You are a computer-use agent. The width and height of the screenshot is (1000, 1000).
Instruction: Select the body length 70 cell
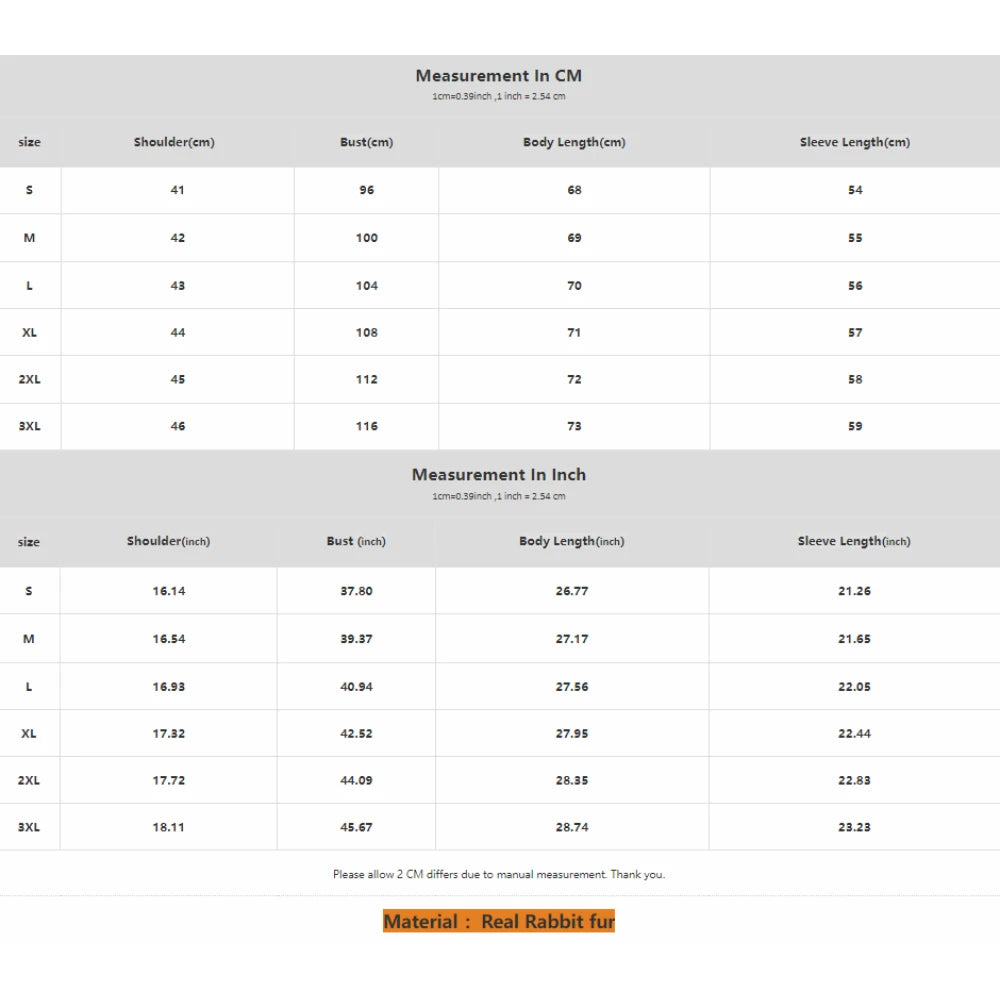pos(574,285)
